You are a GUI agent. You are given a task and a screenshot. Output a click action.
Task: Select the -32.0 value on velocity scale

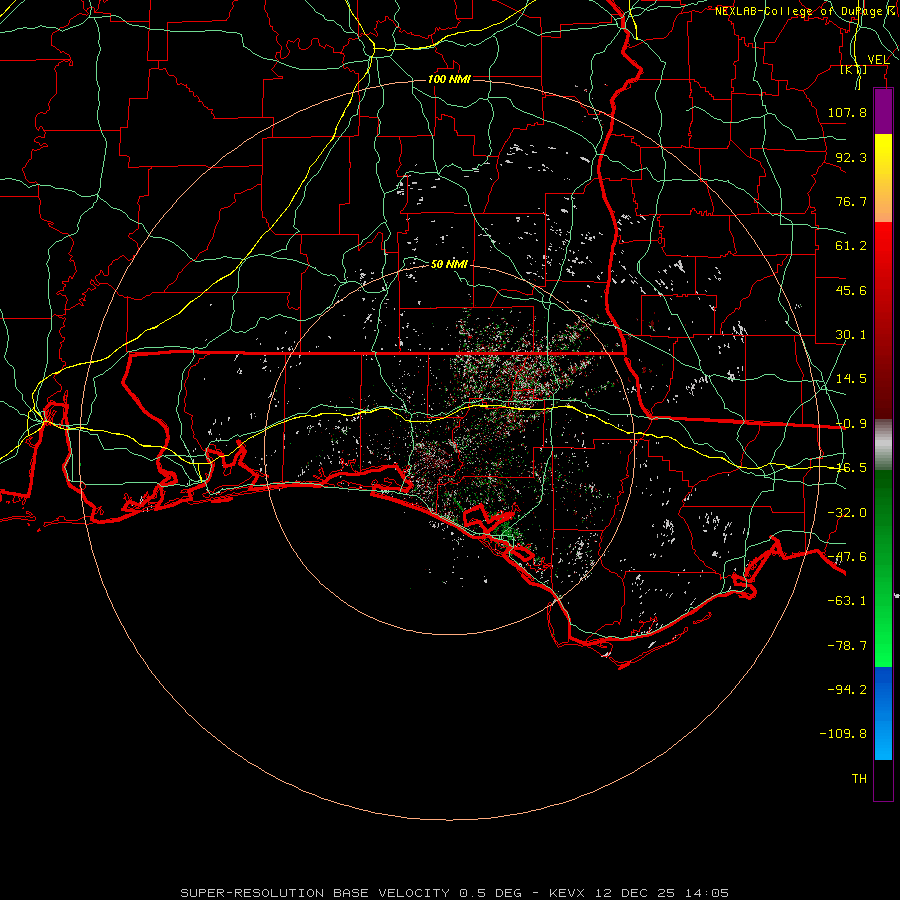847,513
